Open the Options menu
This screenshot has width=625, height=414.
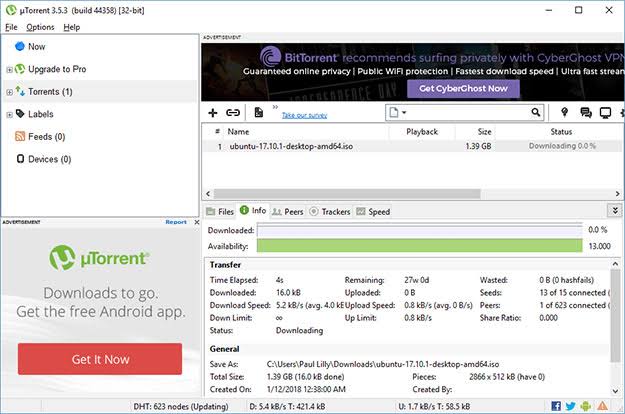click(x=40, y=27)
